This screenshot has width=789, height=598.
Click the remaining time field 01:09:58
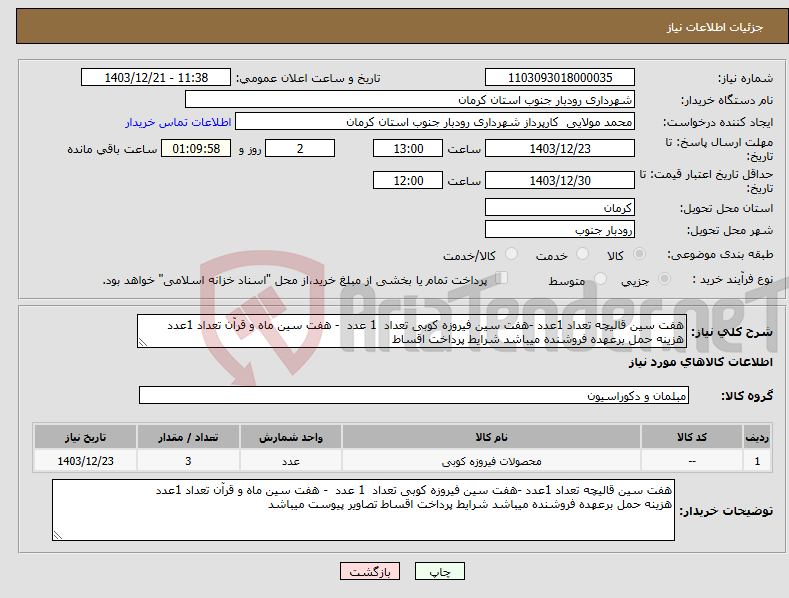(196, 148)
